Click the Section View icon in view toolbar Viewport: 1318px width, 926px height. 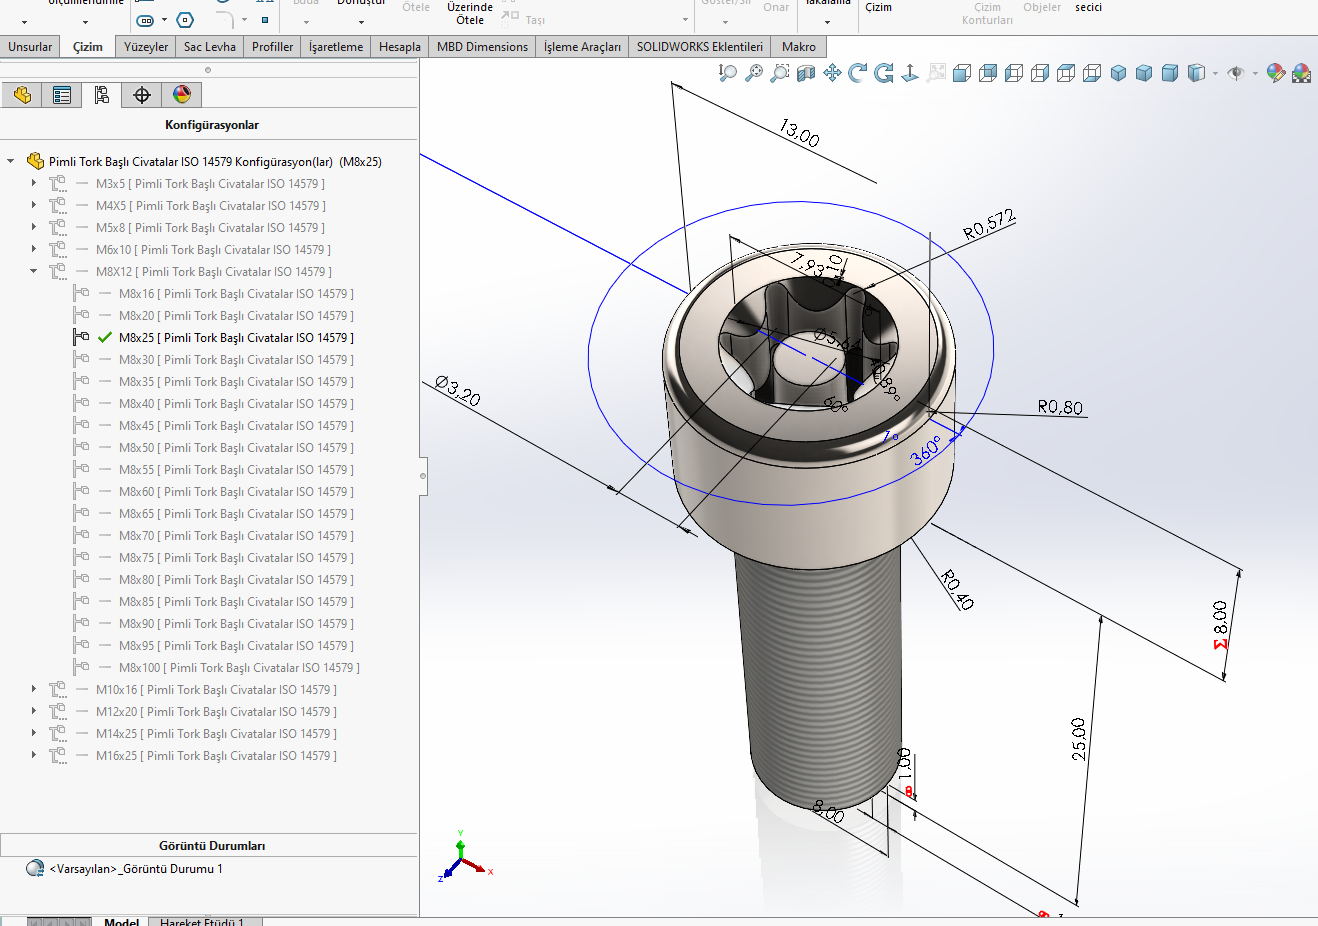point(806,73)
